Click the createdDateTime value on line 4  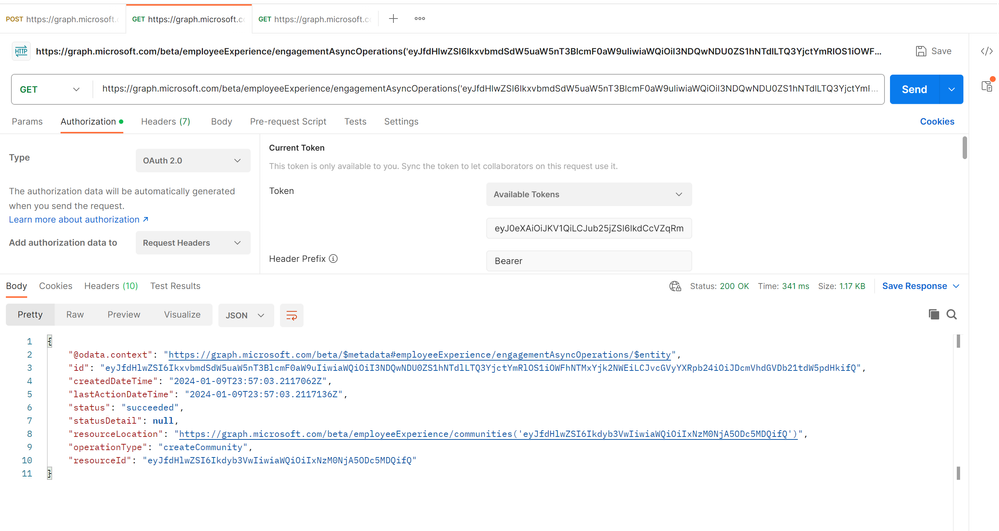[x=247, y=381]
